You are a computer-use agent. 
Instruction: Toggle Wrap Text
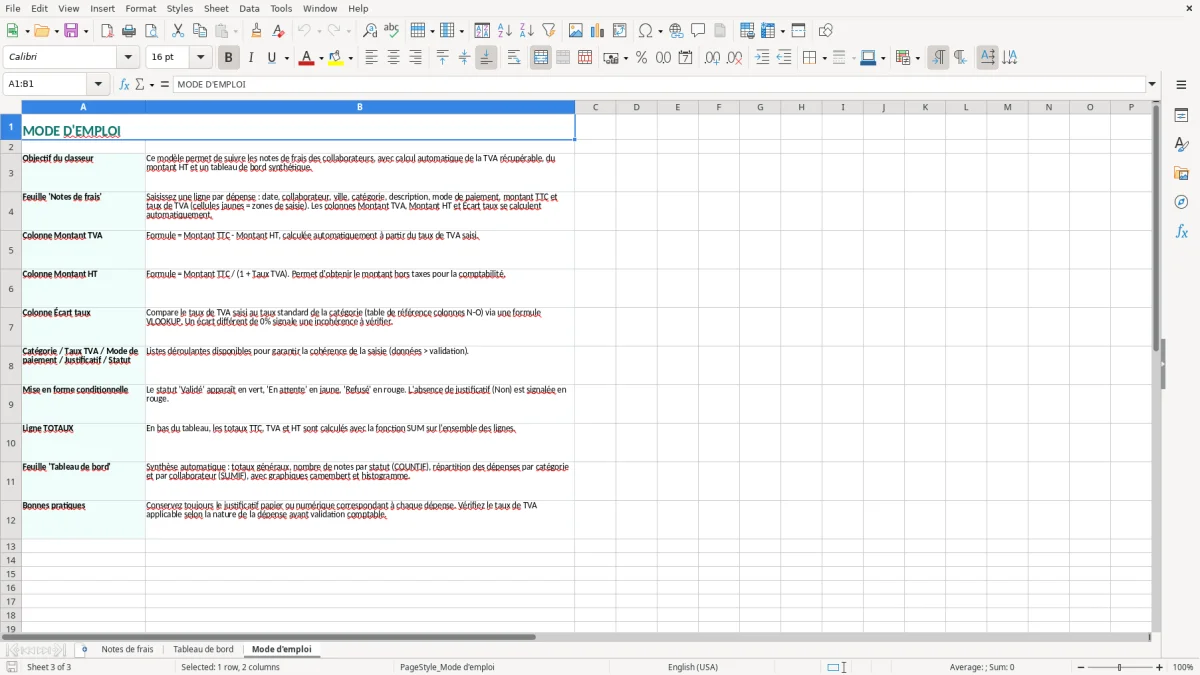pyautogui.click(x=514, y=58)
